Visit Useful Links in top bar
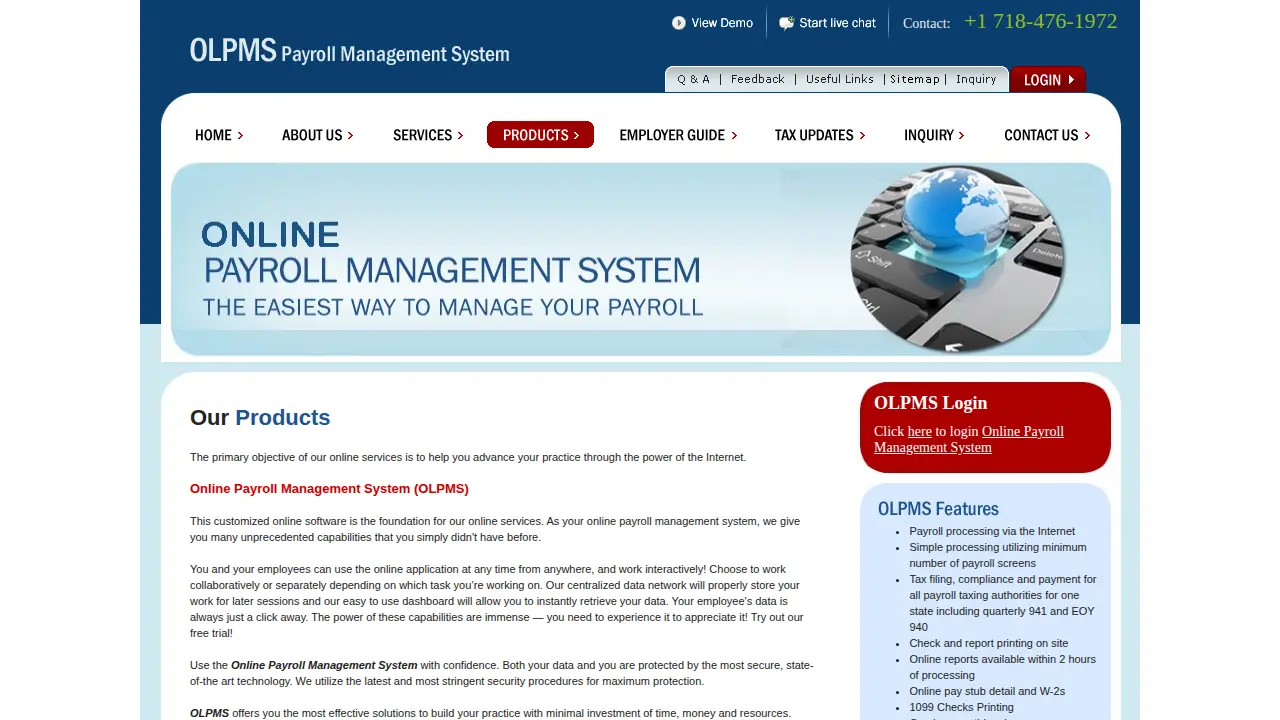Viewport: 1280px width, 720px height. tap(840, 79)
